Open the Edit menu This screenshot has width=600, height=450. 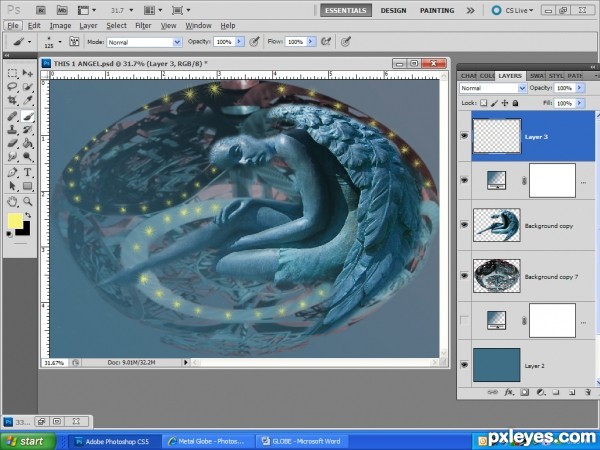pyautogui.click(x=34, y=26)
